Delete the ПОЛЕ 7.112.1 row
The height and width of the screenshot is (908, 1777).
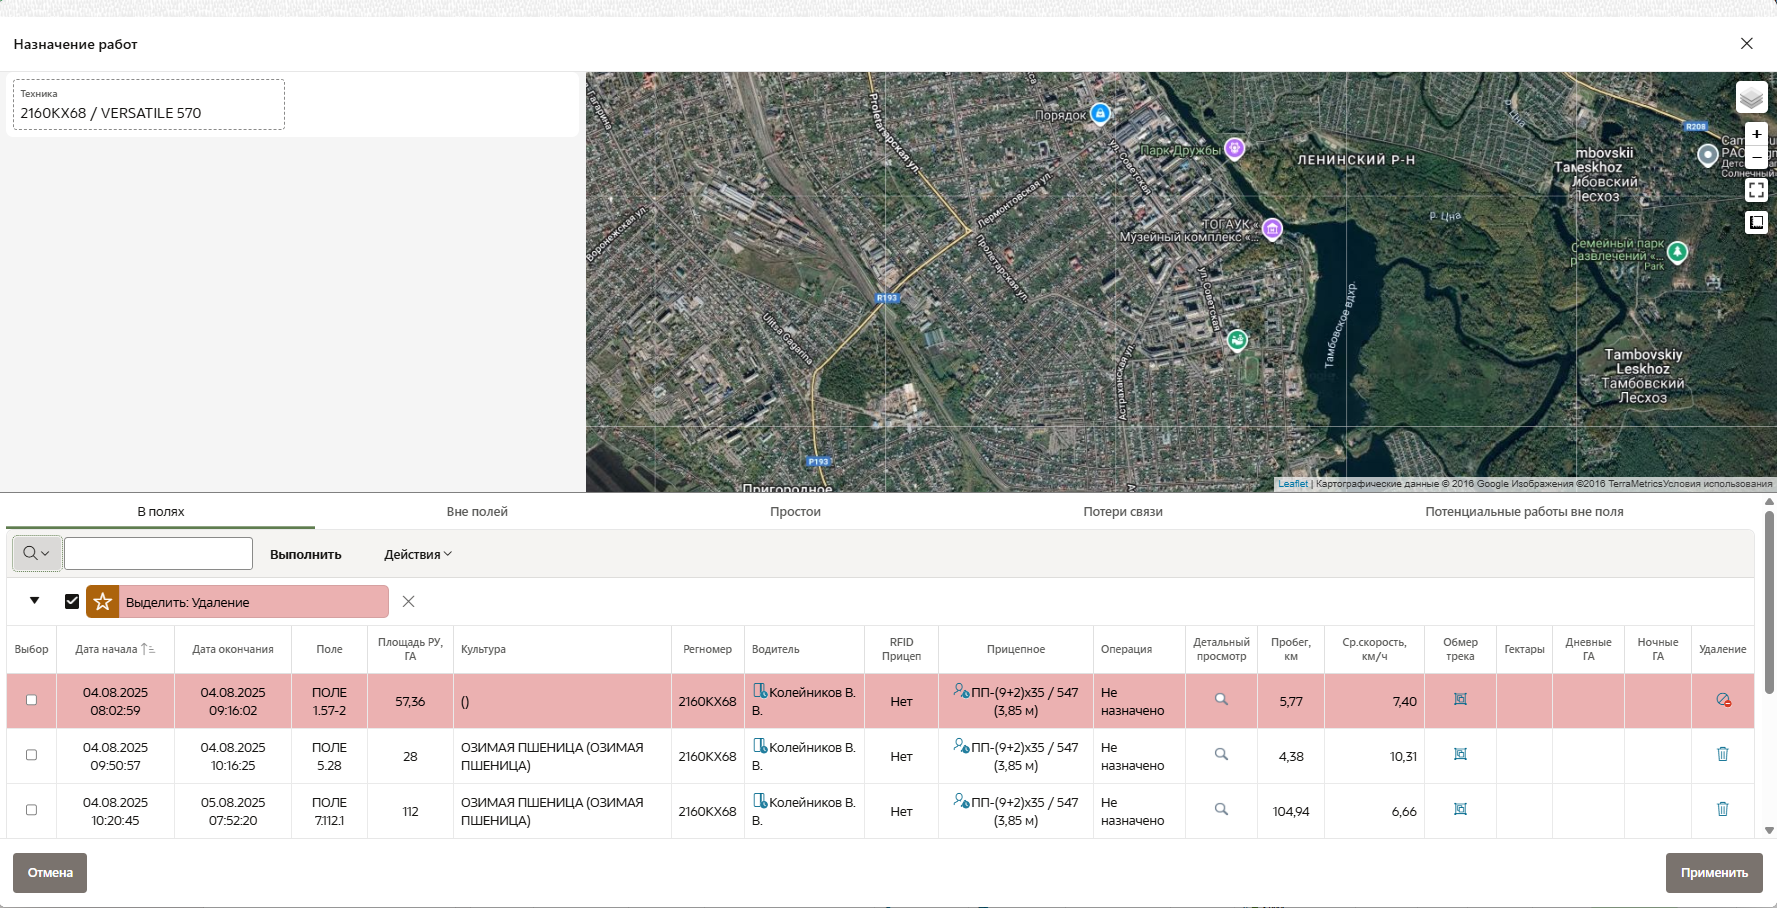(1722, 810)
